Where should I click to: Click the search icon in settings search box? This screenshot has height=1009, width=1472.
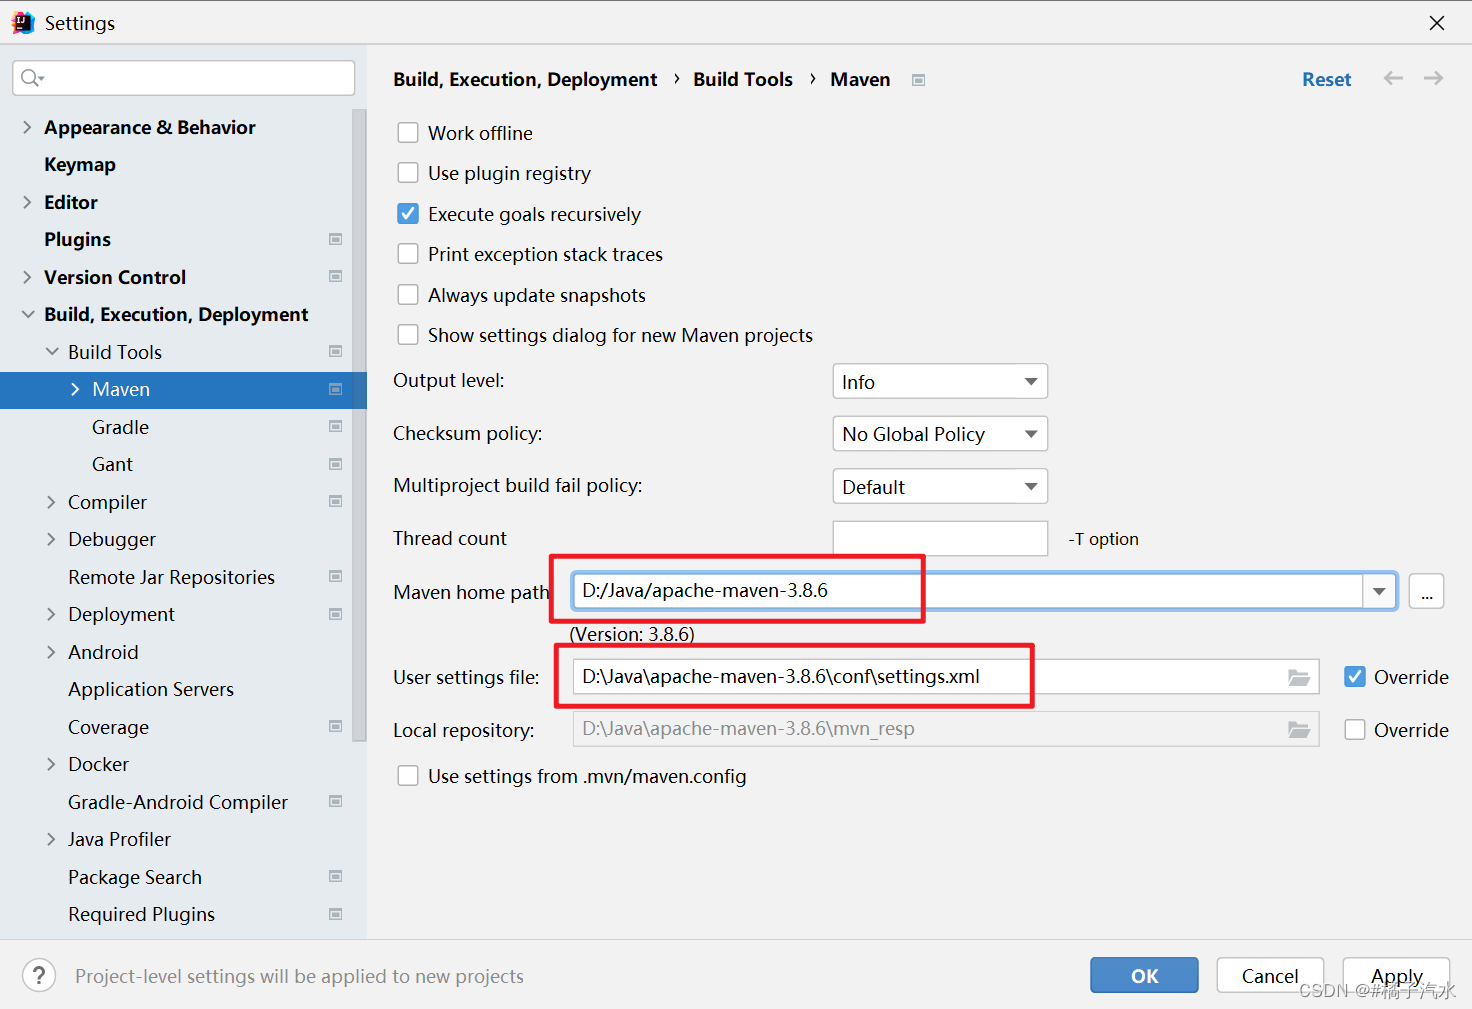[x=32, y=78]
